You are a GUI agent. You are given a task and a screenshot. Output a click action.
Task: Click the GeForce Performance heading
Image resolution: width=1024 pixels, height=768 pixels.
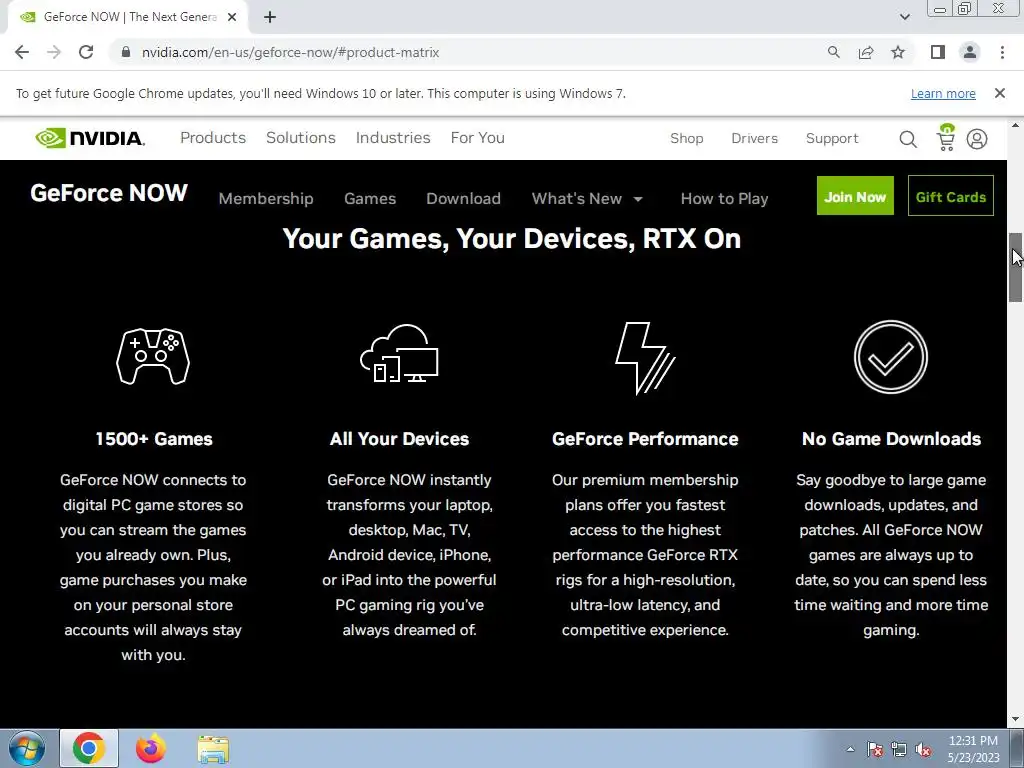[645, 439]
